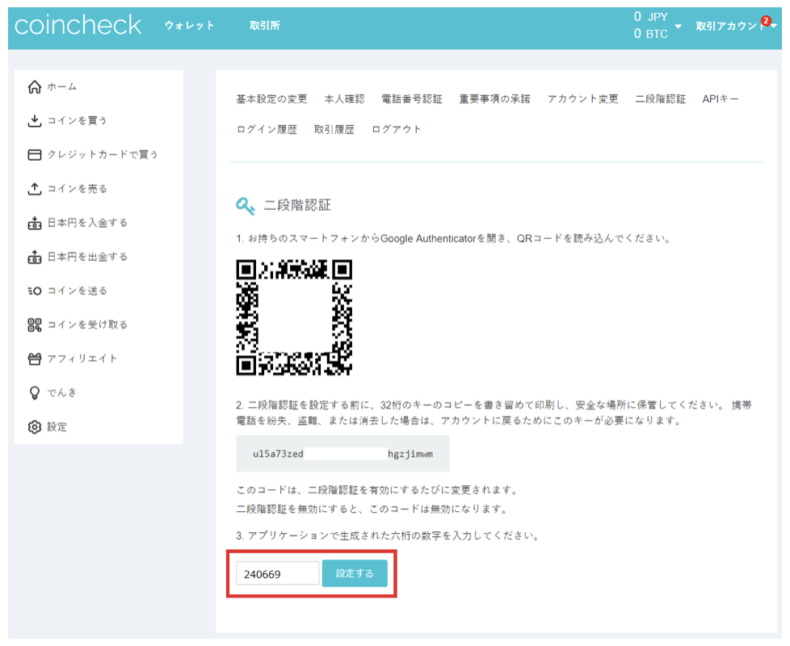Click the send coin icon
The image size is (790, 646).
click(x=34, y=291)
